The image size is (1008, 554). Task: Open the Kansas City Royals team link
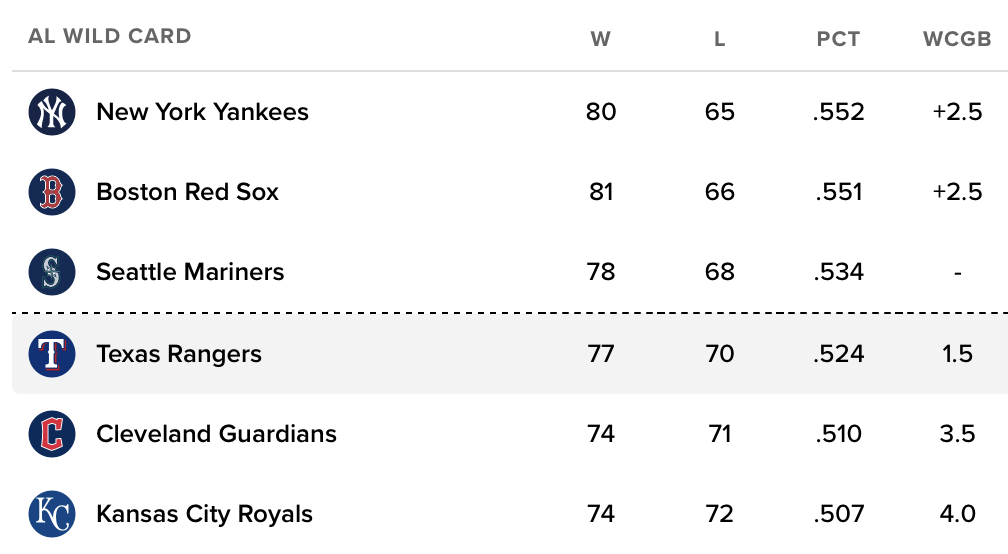(x=204, y=514)
